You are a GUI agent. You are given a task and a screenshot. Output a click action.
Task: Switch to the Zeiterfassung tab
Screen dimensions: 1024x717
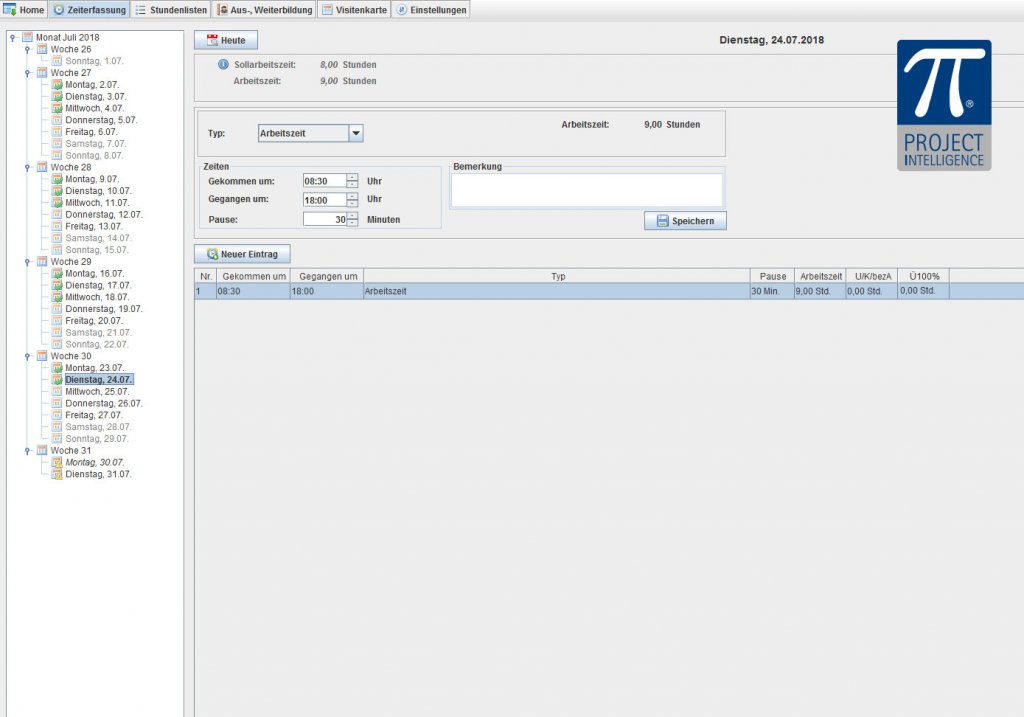(x=89, y=10)
